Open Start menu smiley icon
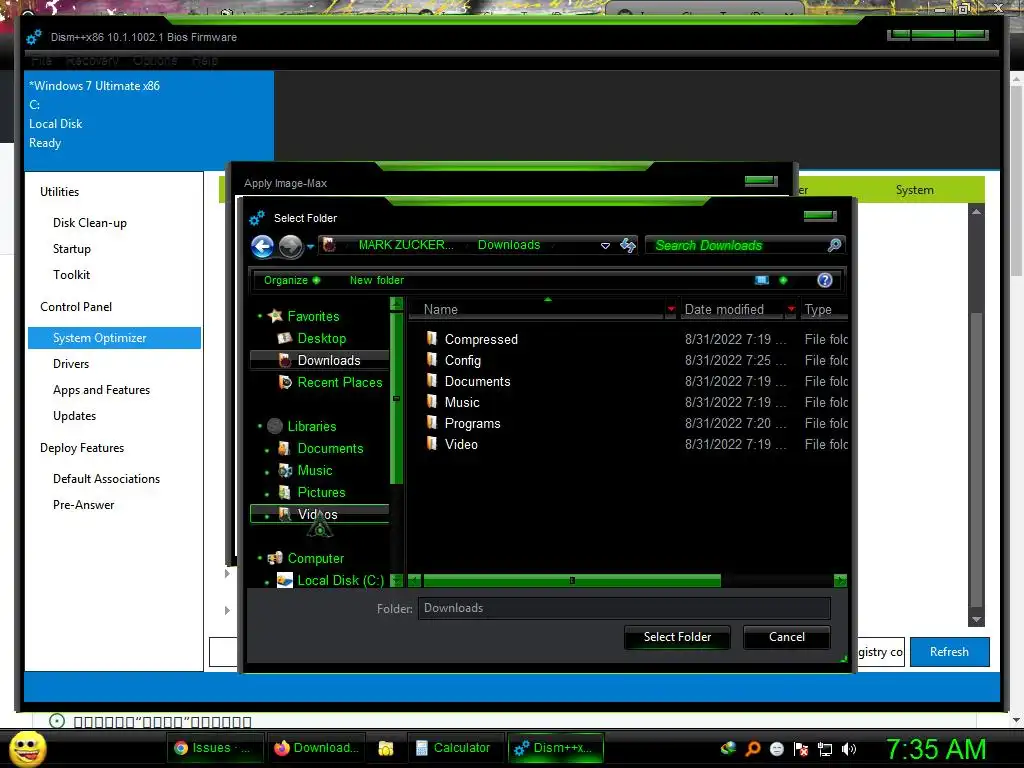The image size is (1024, 768). 28,748
